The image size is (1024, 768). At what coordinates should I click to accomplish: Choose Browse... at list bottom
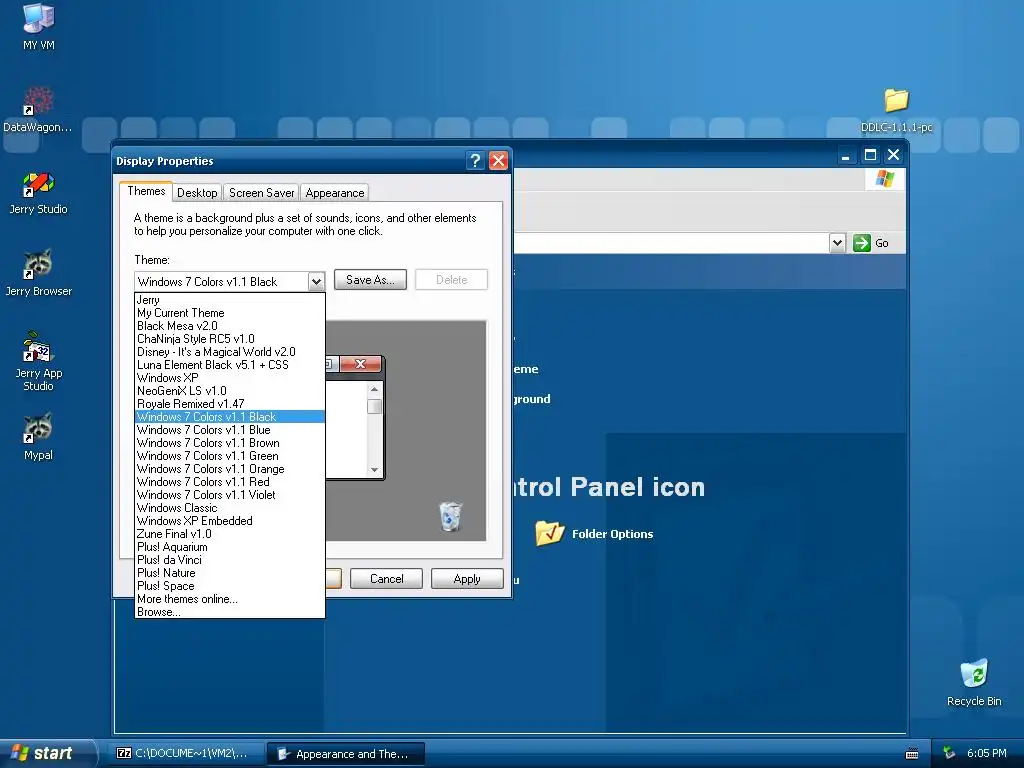tap(230, 612)
